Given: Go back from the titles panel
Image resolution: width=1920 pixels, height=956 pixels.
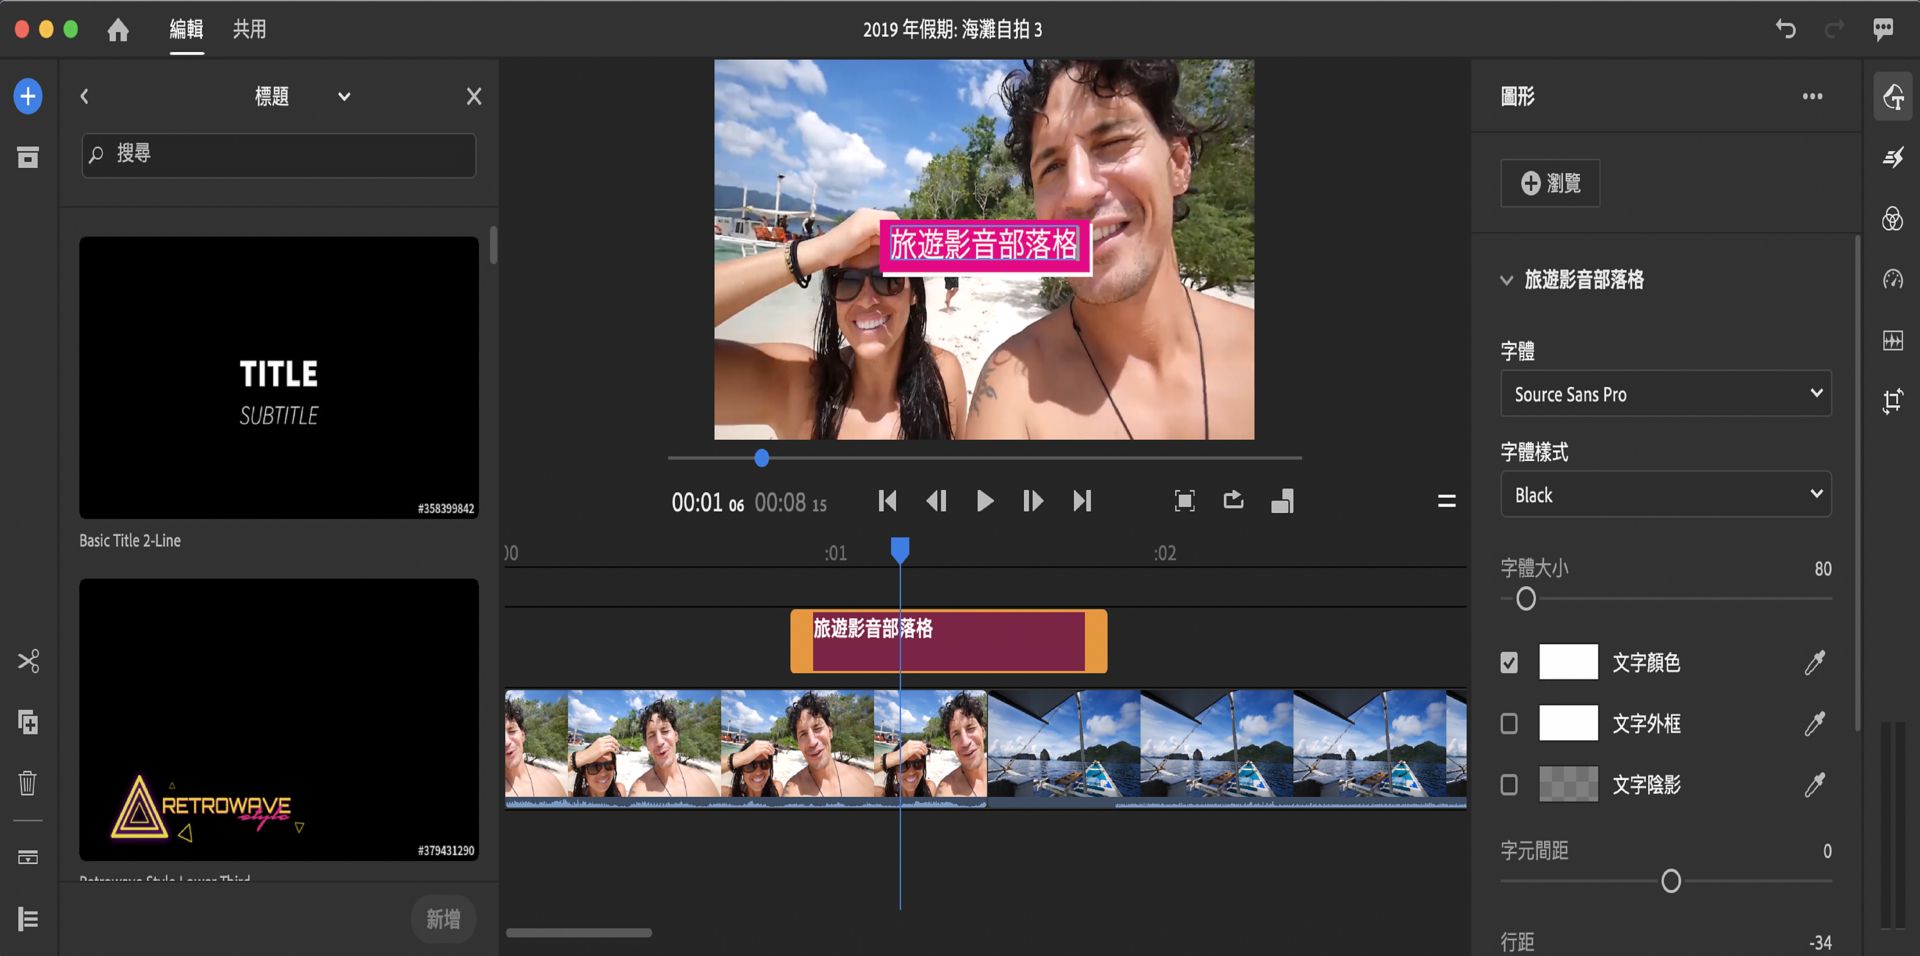Looking at the screenshot, I should click(x=84, y=96).
